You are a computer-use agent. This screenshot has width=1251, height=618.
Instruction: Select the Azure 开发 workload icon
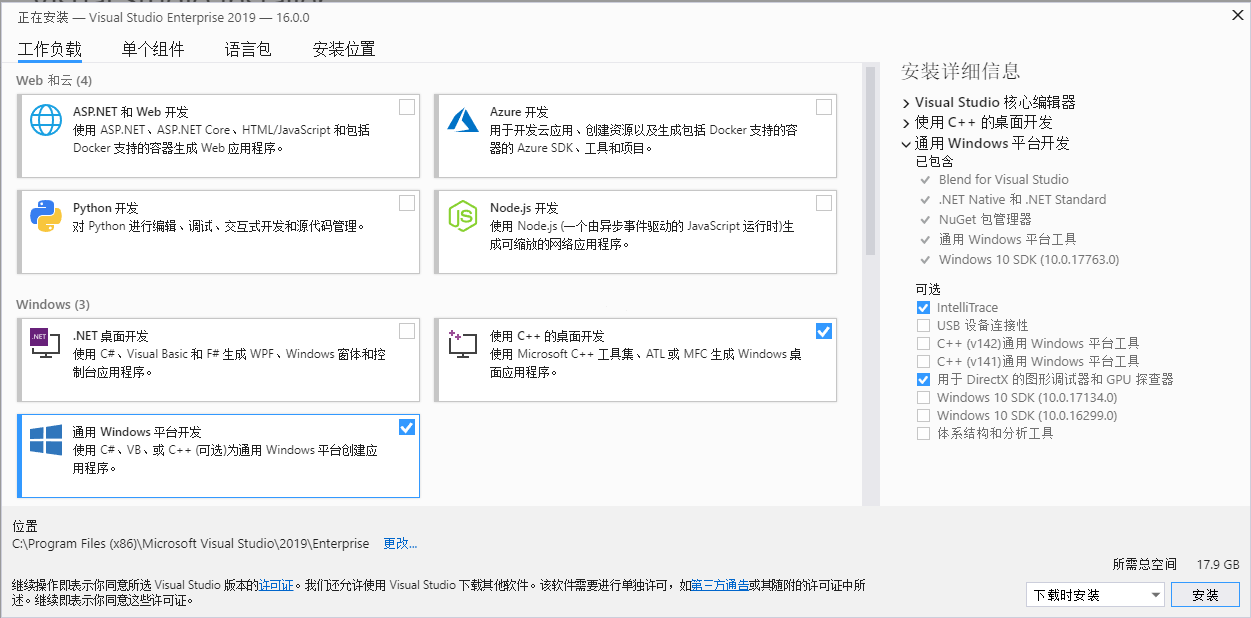[x=463, y=122]
